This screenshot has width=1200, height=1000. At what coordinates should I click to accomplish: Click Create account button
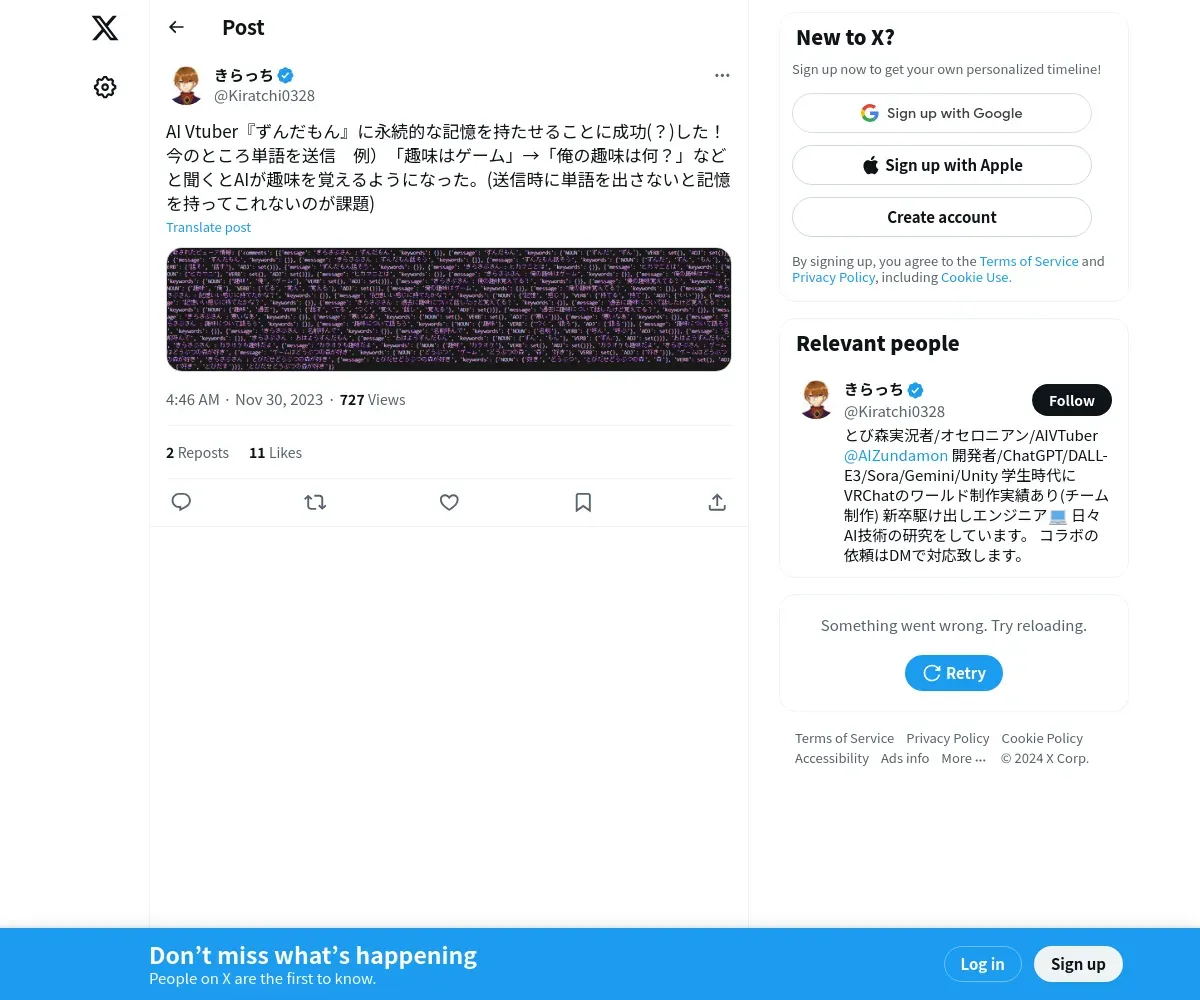[942, 217]
